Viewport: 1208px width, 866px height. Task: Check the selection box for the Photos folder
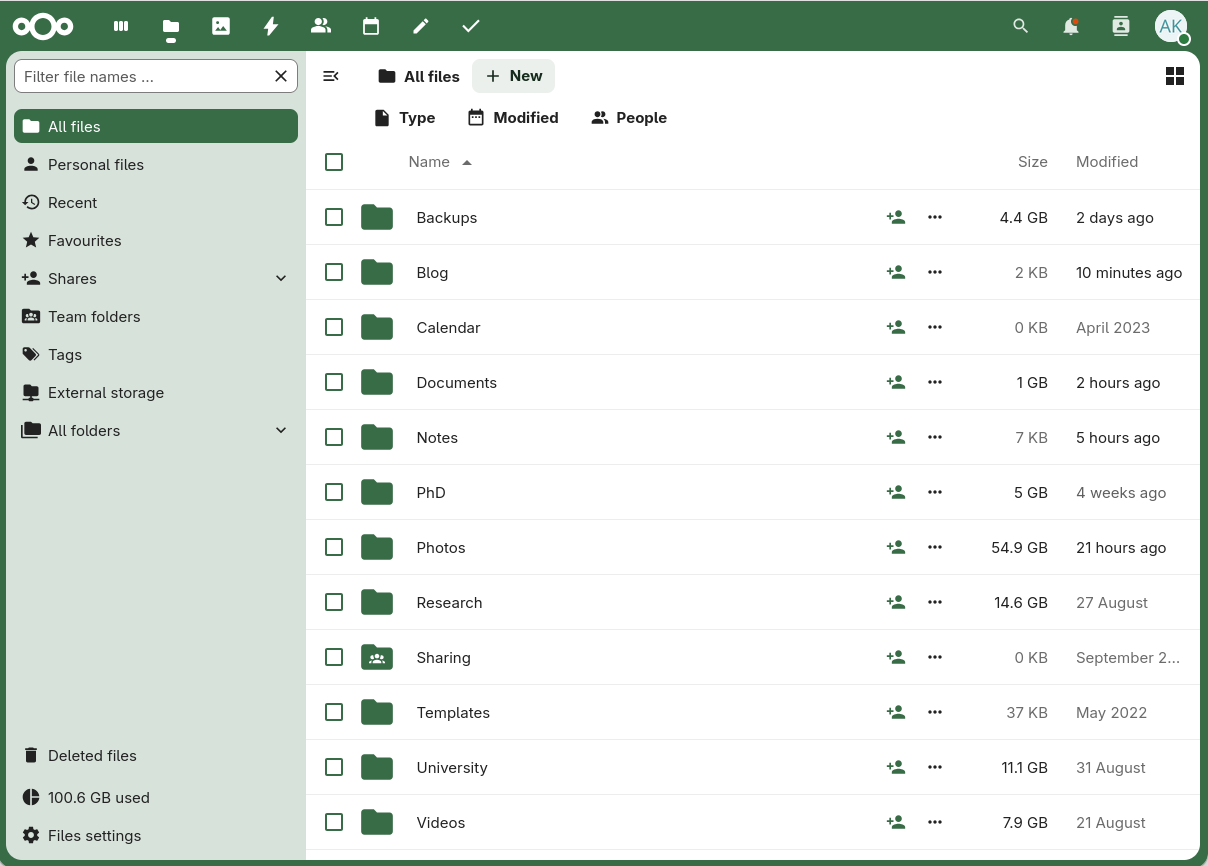[334, 547]
